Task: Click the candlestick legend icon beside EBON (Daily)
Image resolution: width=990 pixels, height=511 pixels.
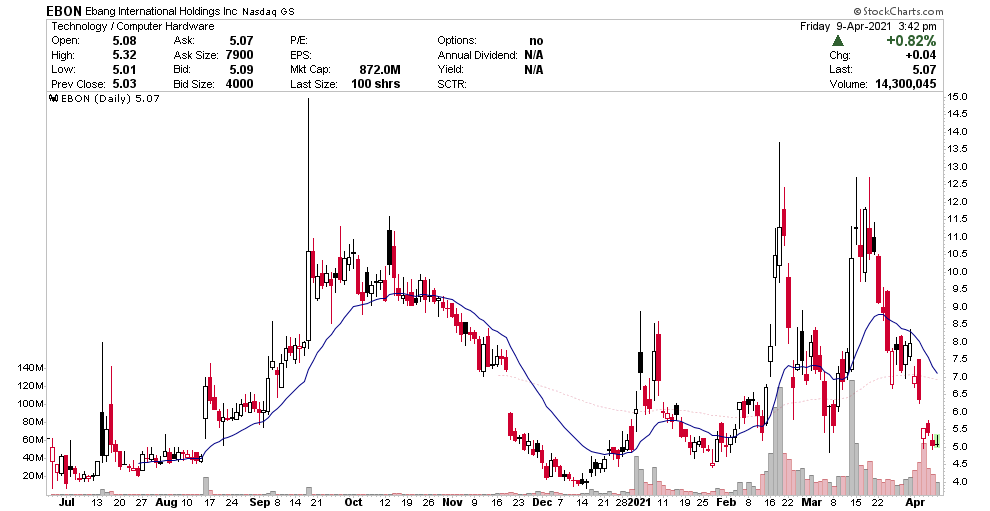Action: (x=53, y=100)
